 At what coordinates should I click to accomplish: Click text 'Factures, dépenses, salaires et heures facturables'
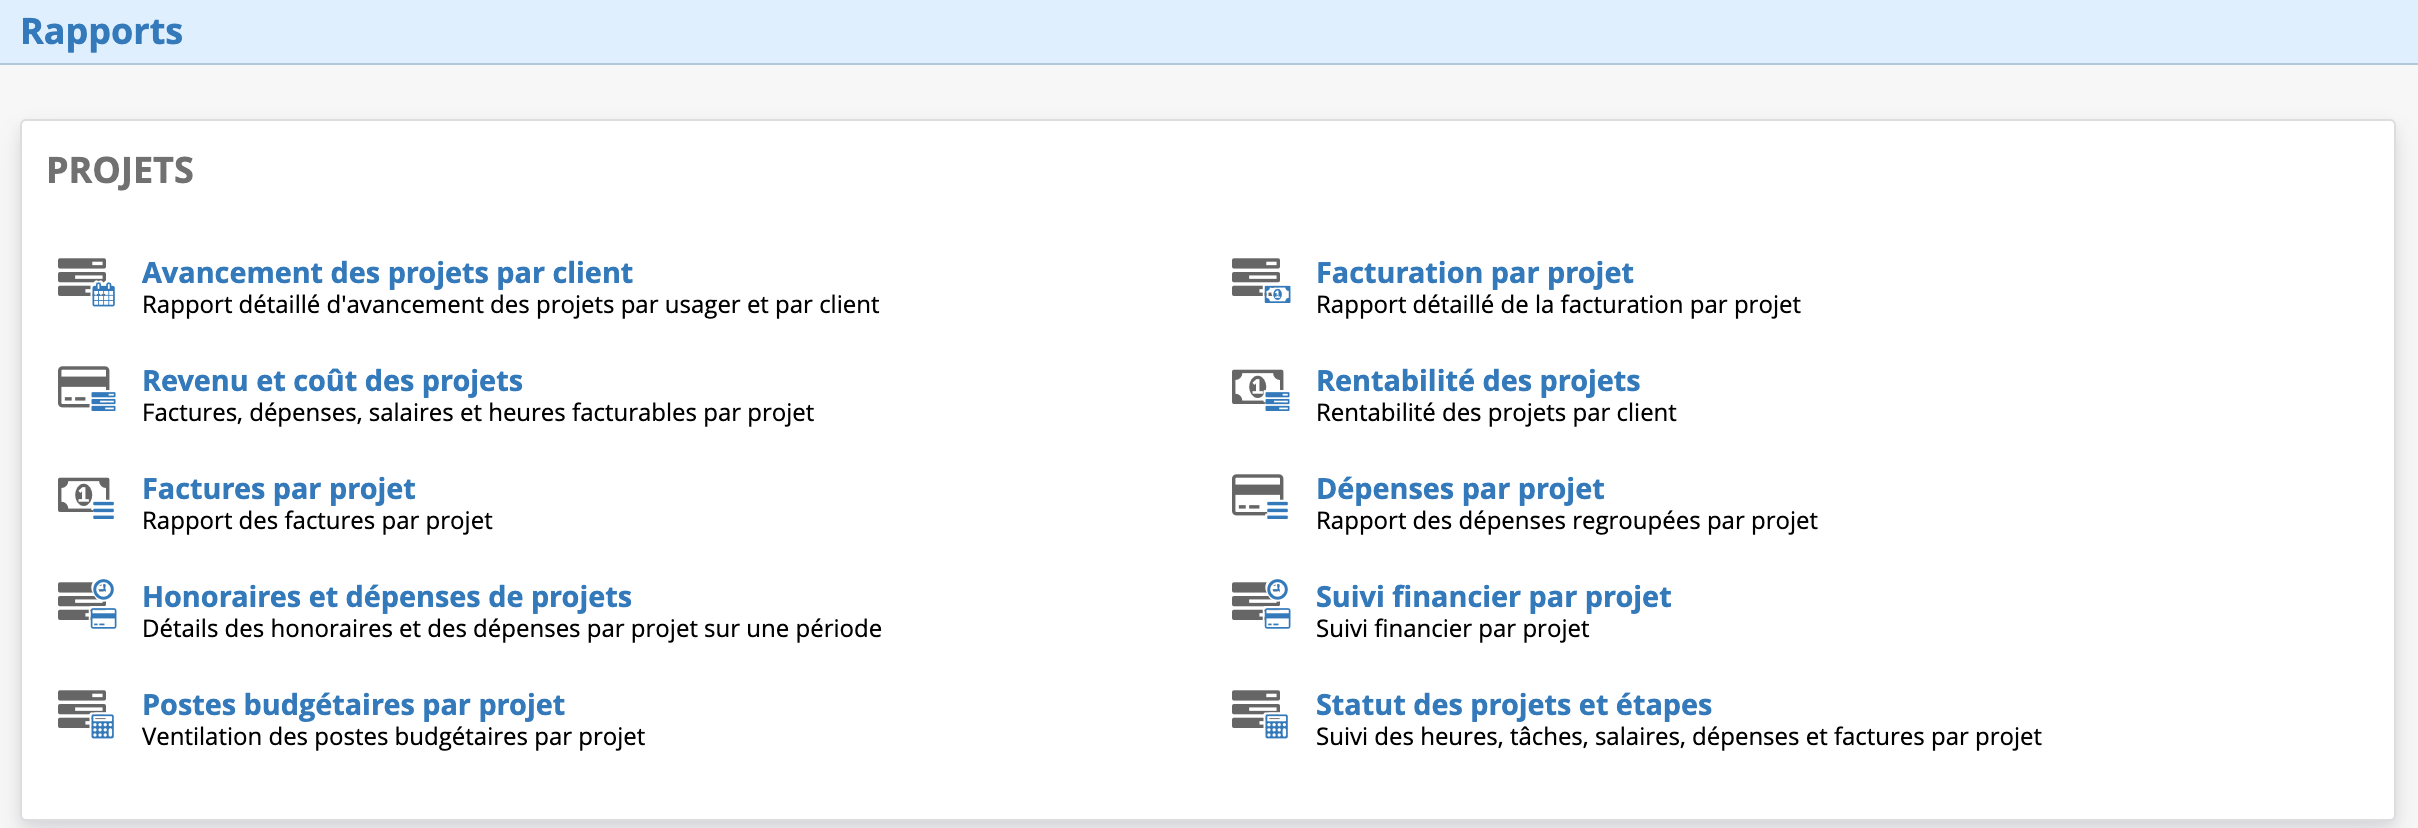point(419,413)
